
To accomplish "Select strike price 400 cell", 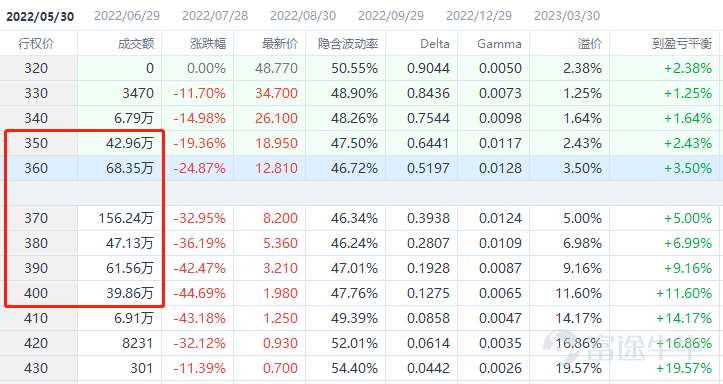I will (39, 293).
